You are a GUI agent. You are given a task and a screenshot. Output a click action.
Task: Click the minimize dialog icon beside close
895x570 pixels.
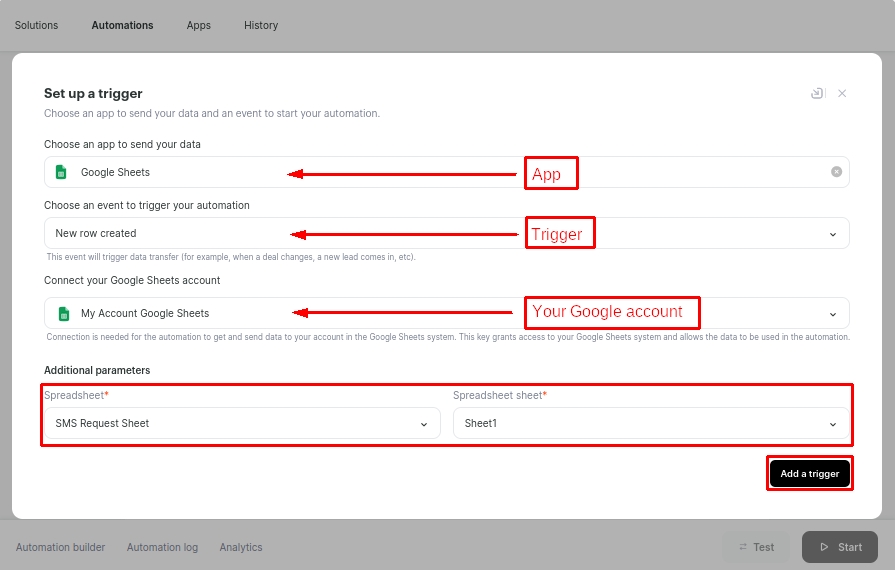tap(817, 93)
